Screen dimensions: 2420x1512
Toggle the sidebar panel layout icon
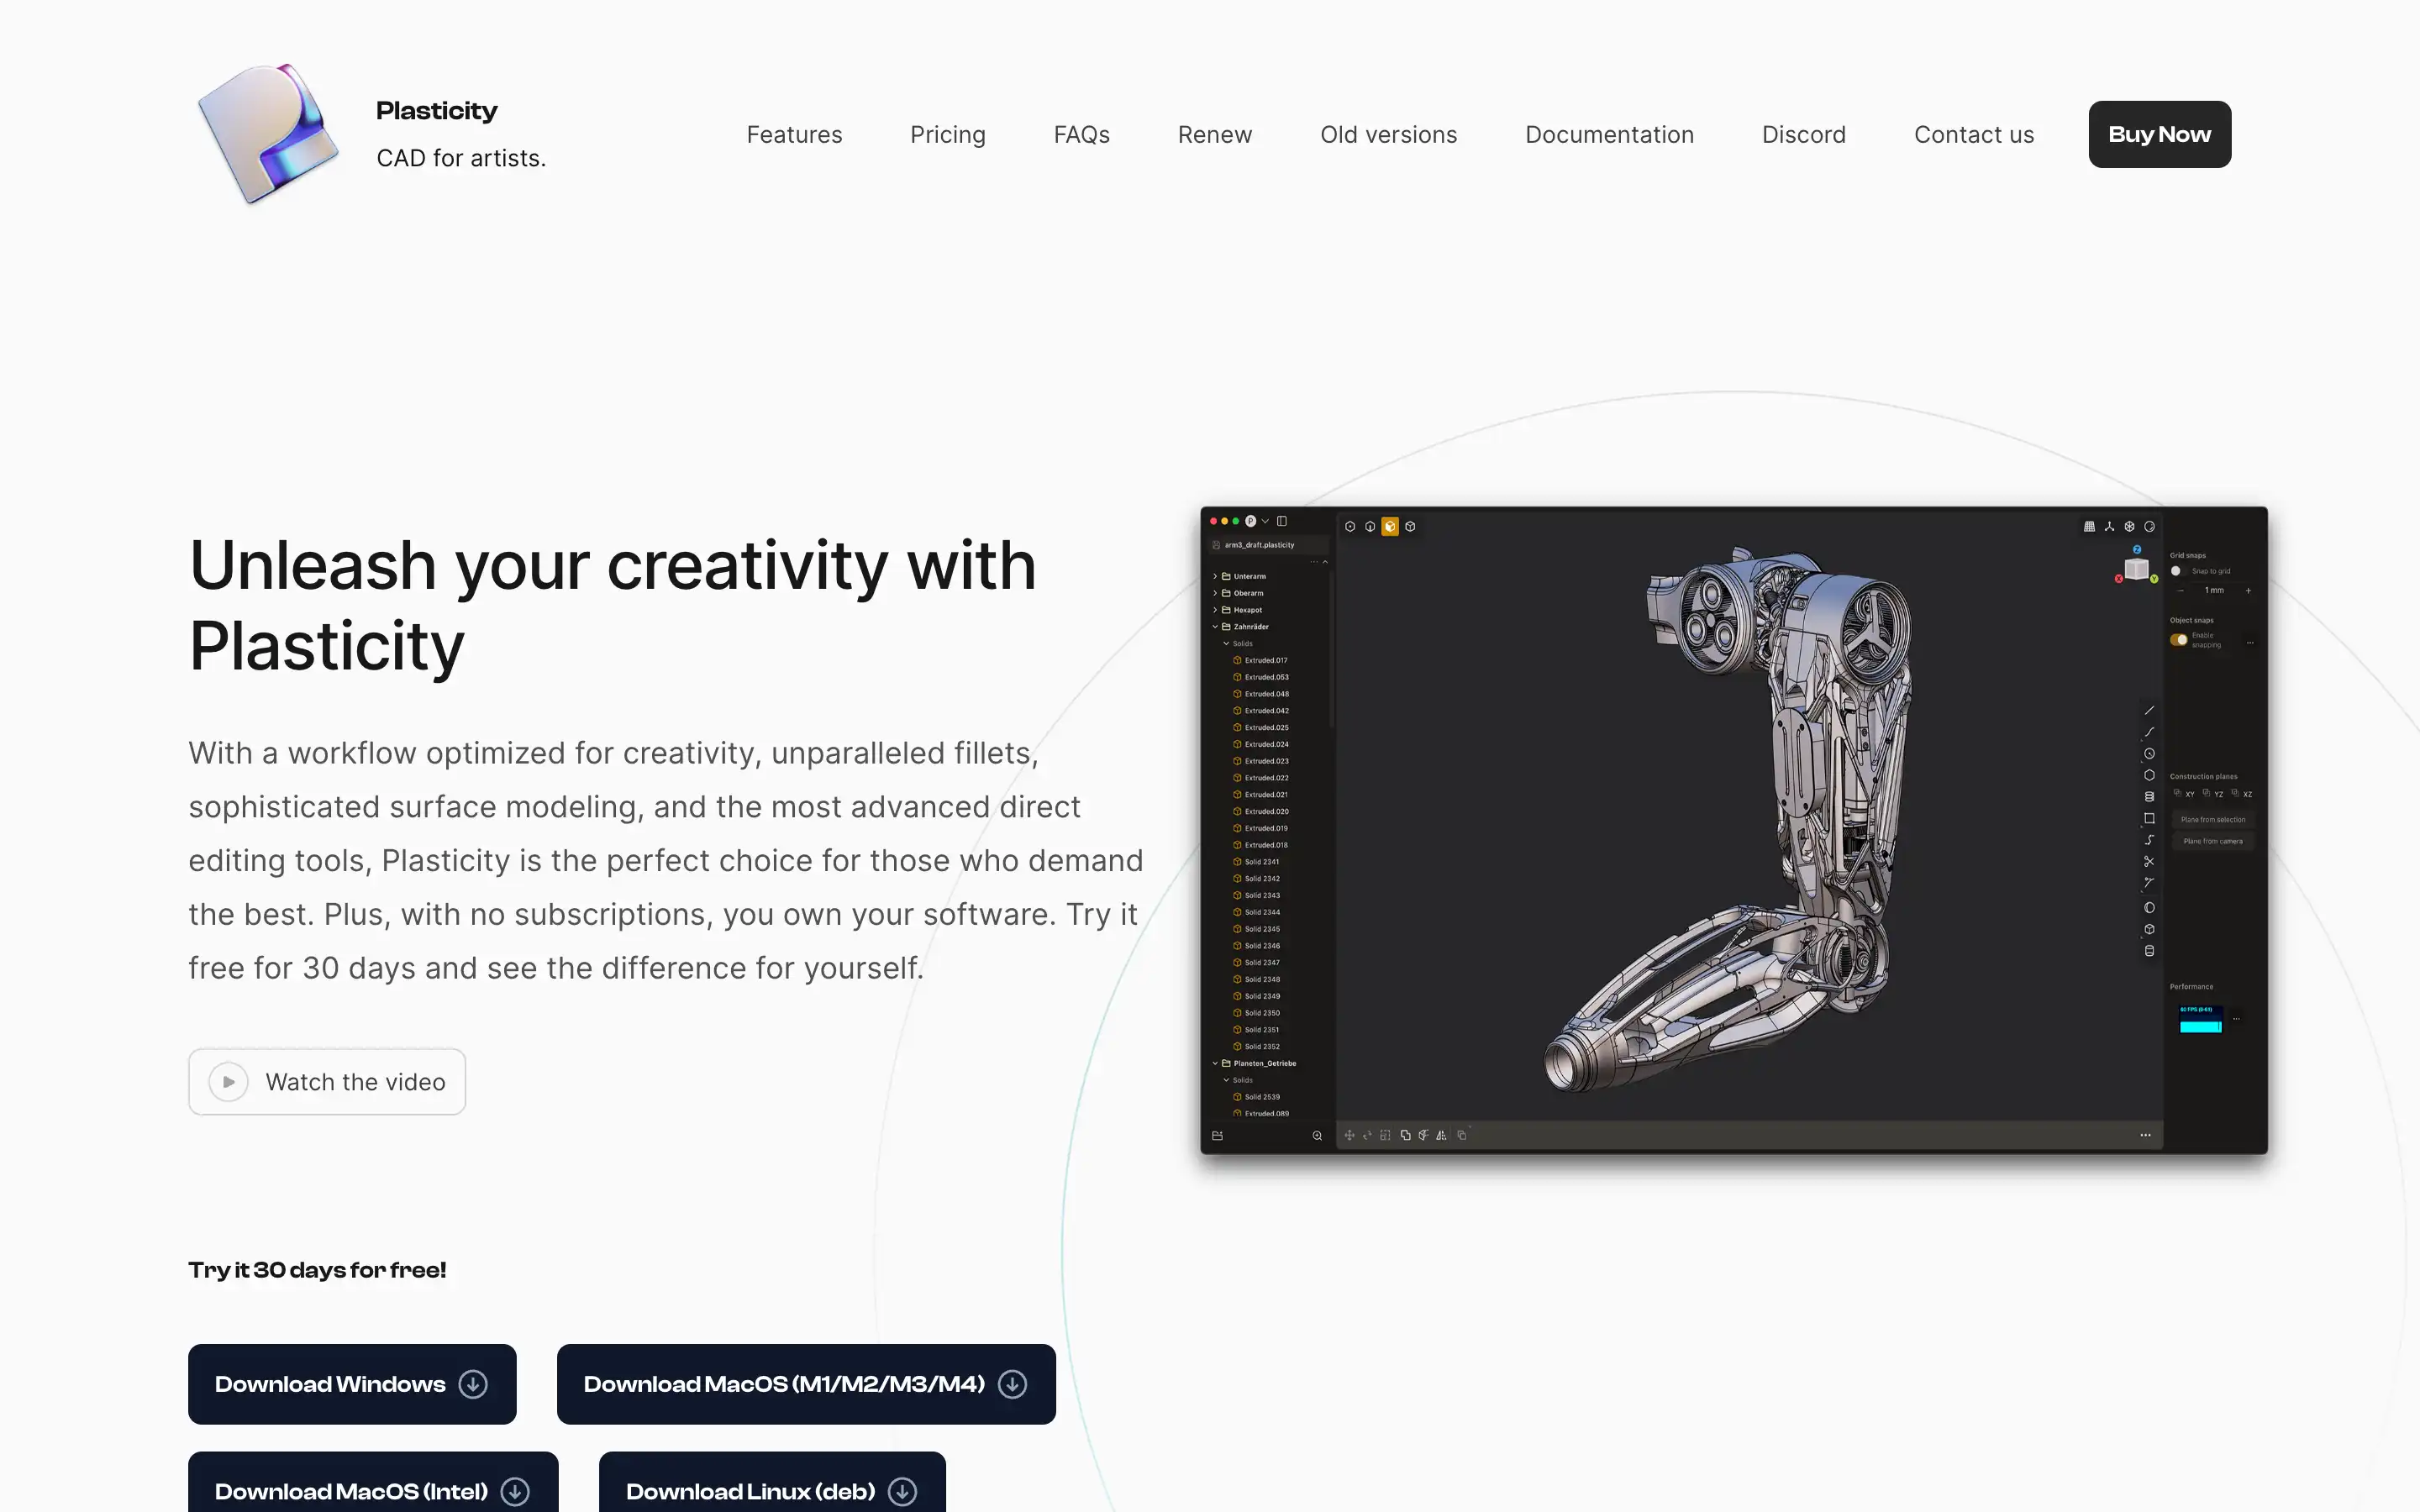pyautogui.click(x=1282, y=521)
